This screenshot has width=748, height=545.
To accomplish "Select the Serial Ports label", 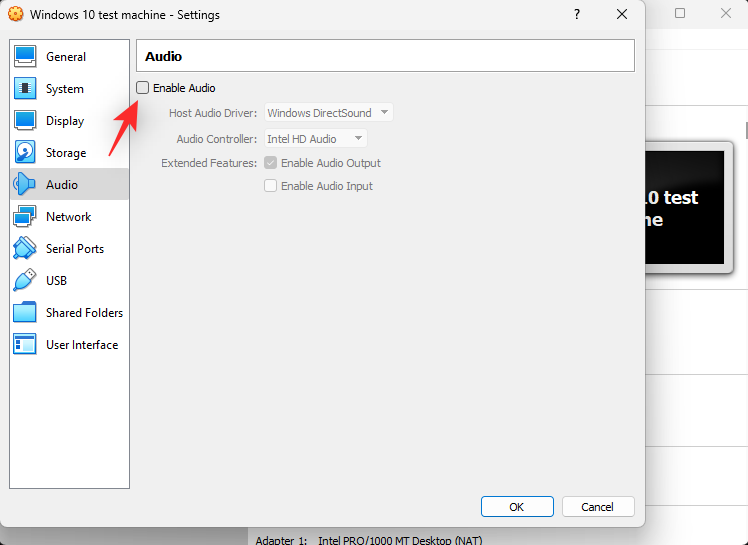I will [x=75, y=249].
